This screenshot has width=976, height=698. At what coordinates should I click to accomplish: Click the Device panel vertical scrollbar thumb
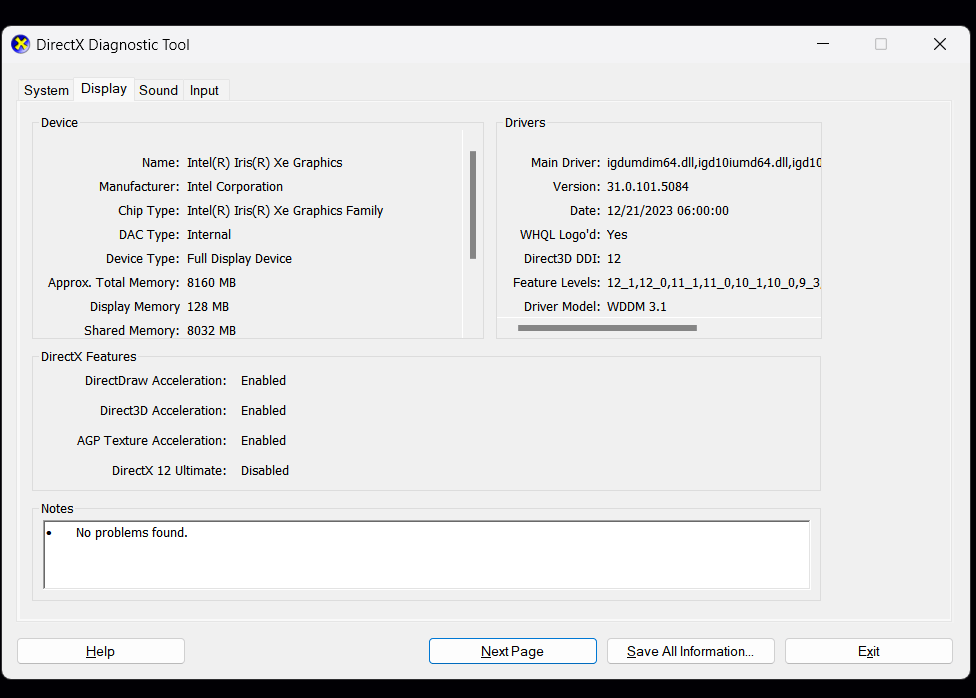[473, 205]
